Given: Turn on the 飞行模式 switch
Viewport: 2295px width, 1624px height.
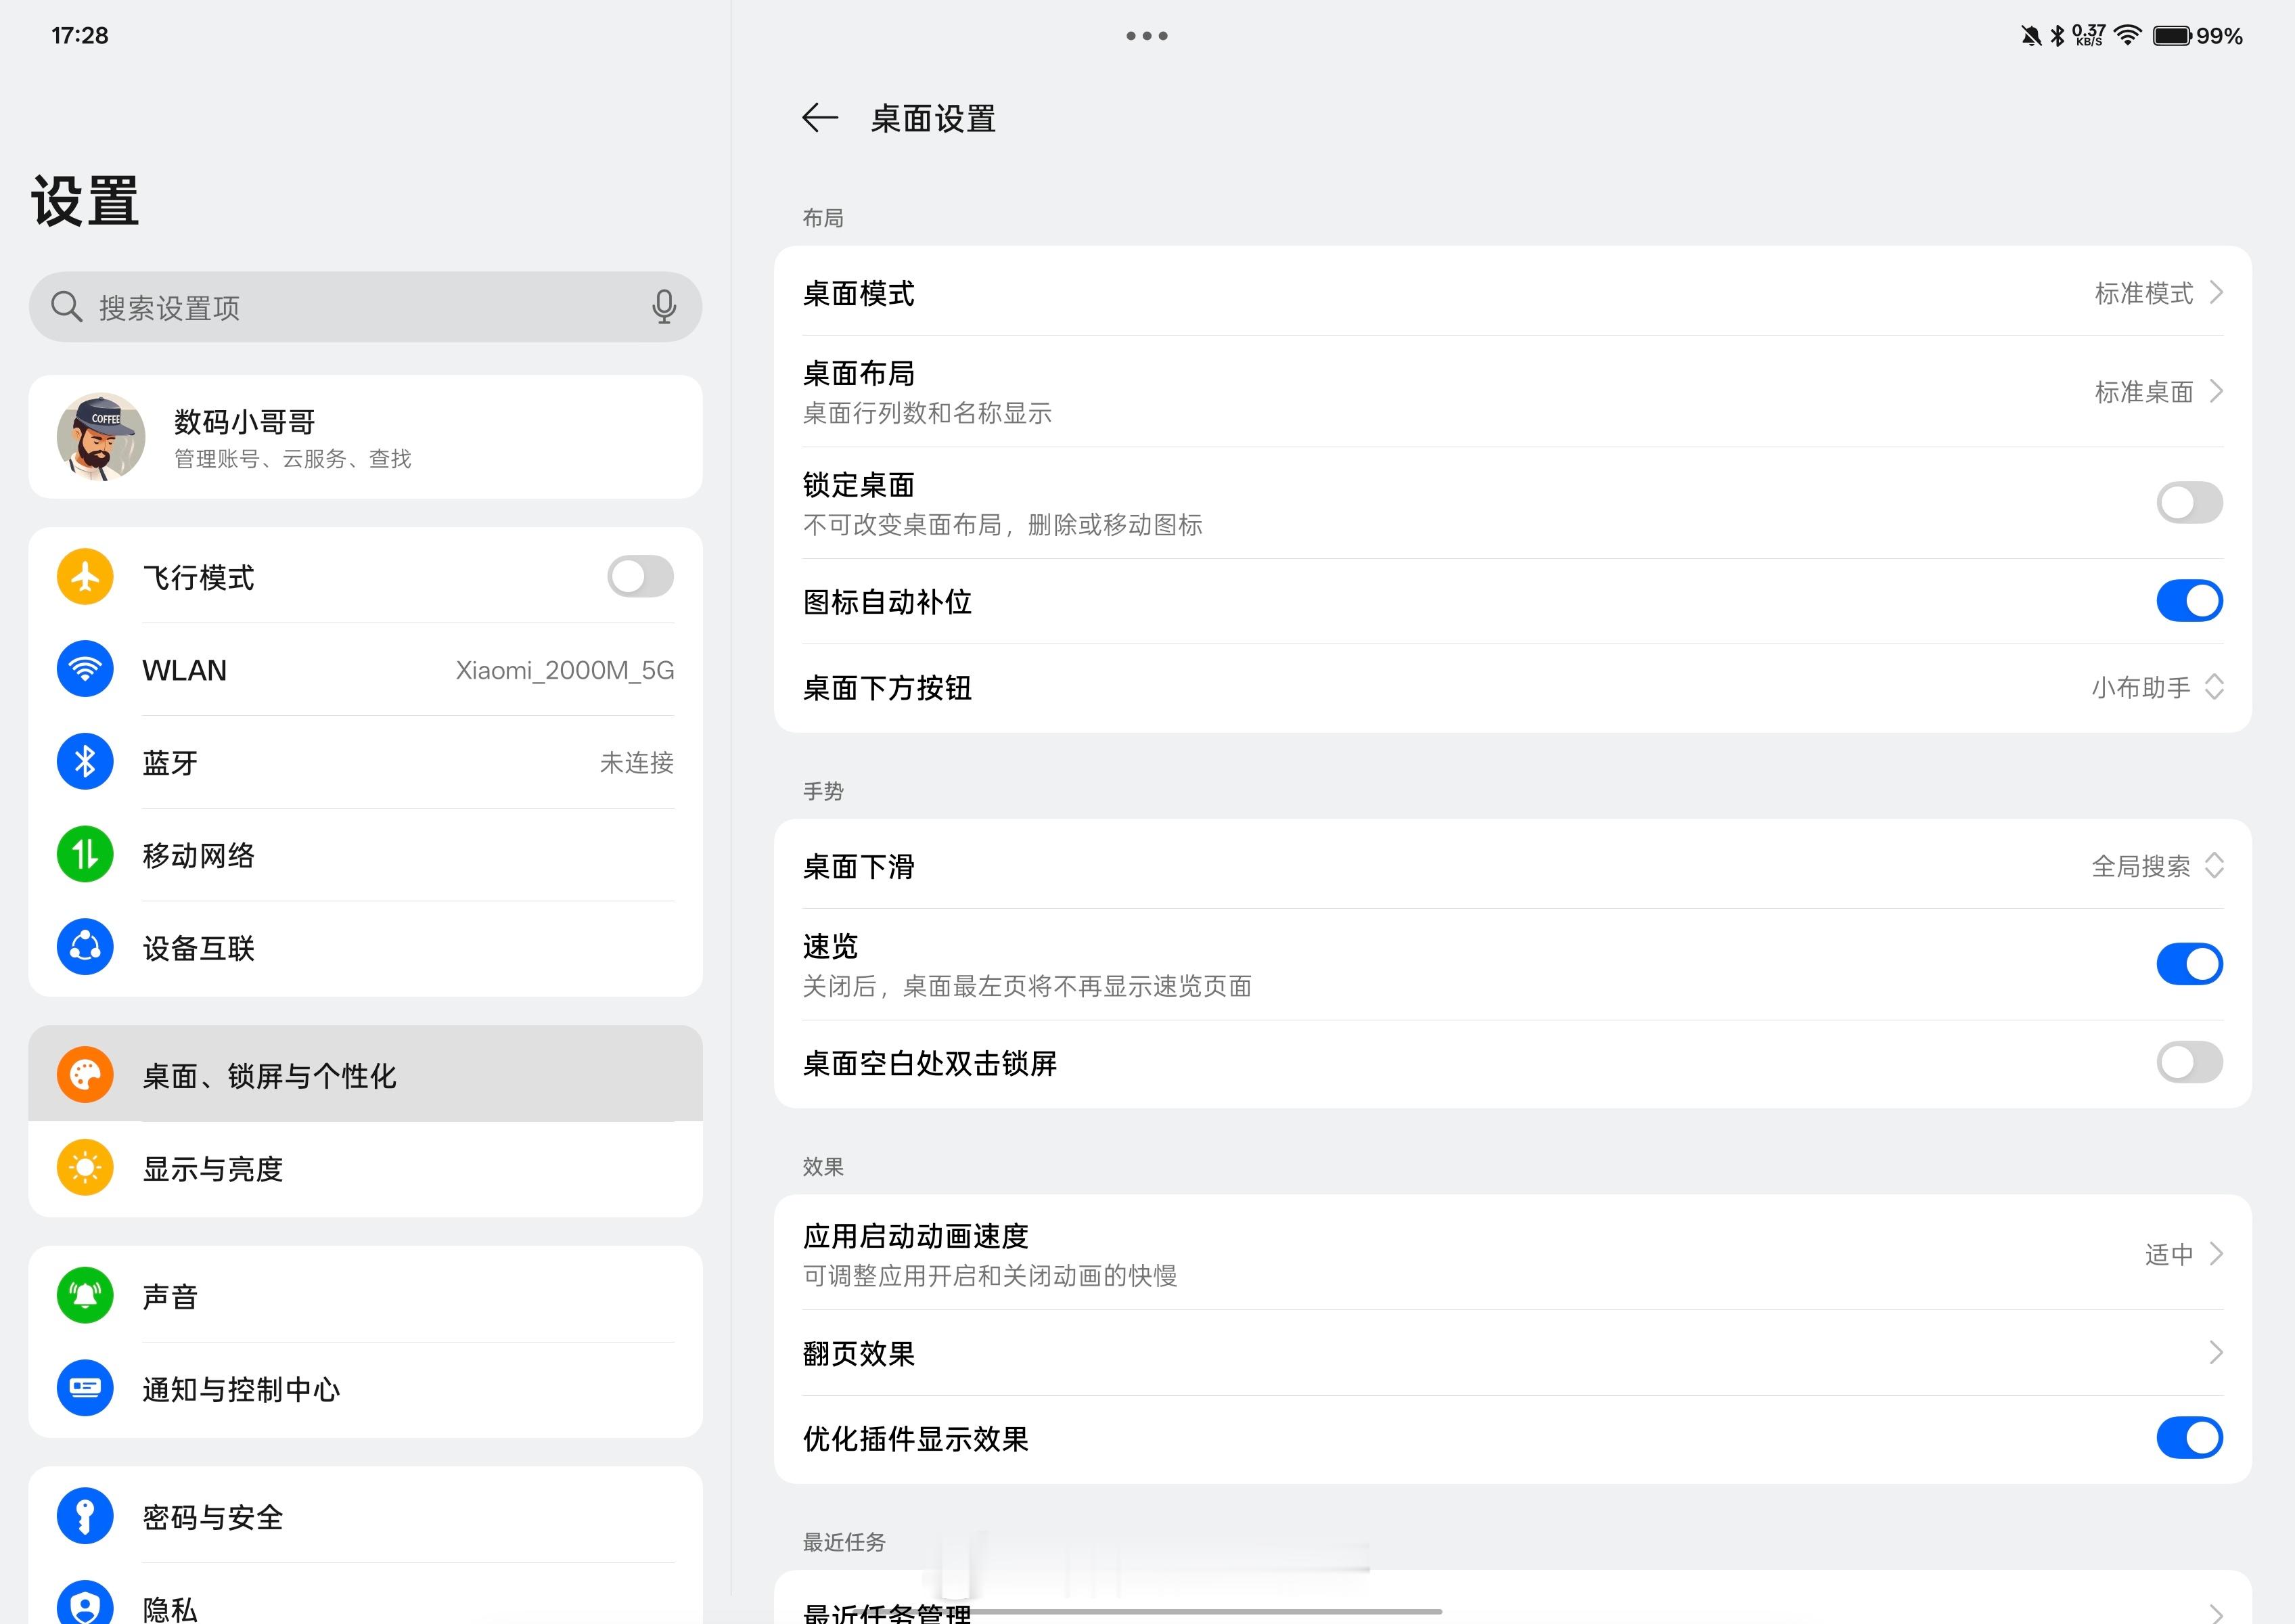Looking at the screenshot, I should 640,577.
